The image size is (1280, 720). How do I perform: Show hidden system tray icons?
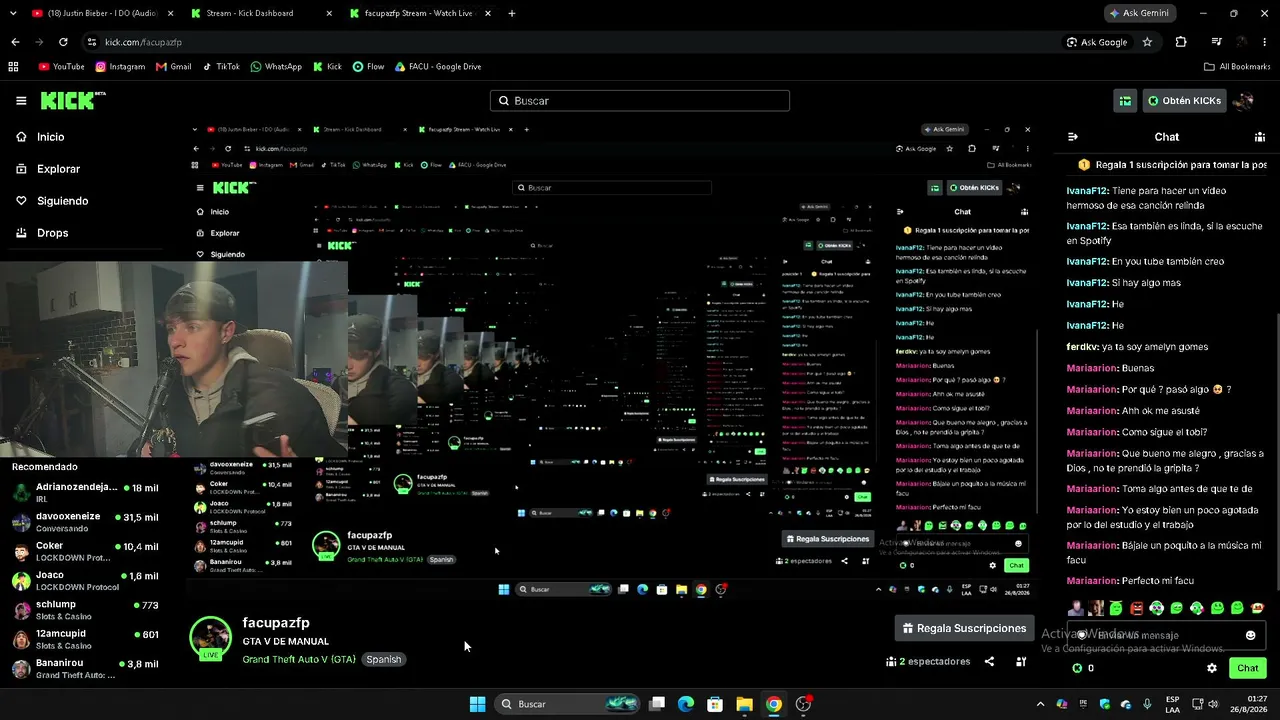(1040, 704)
